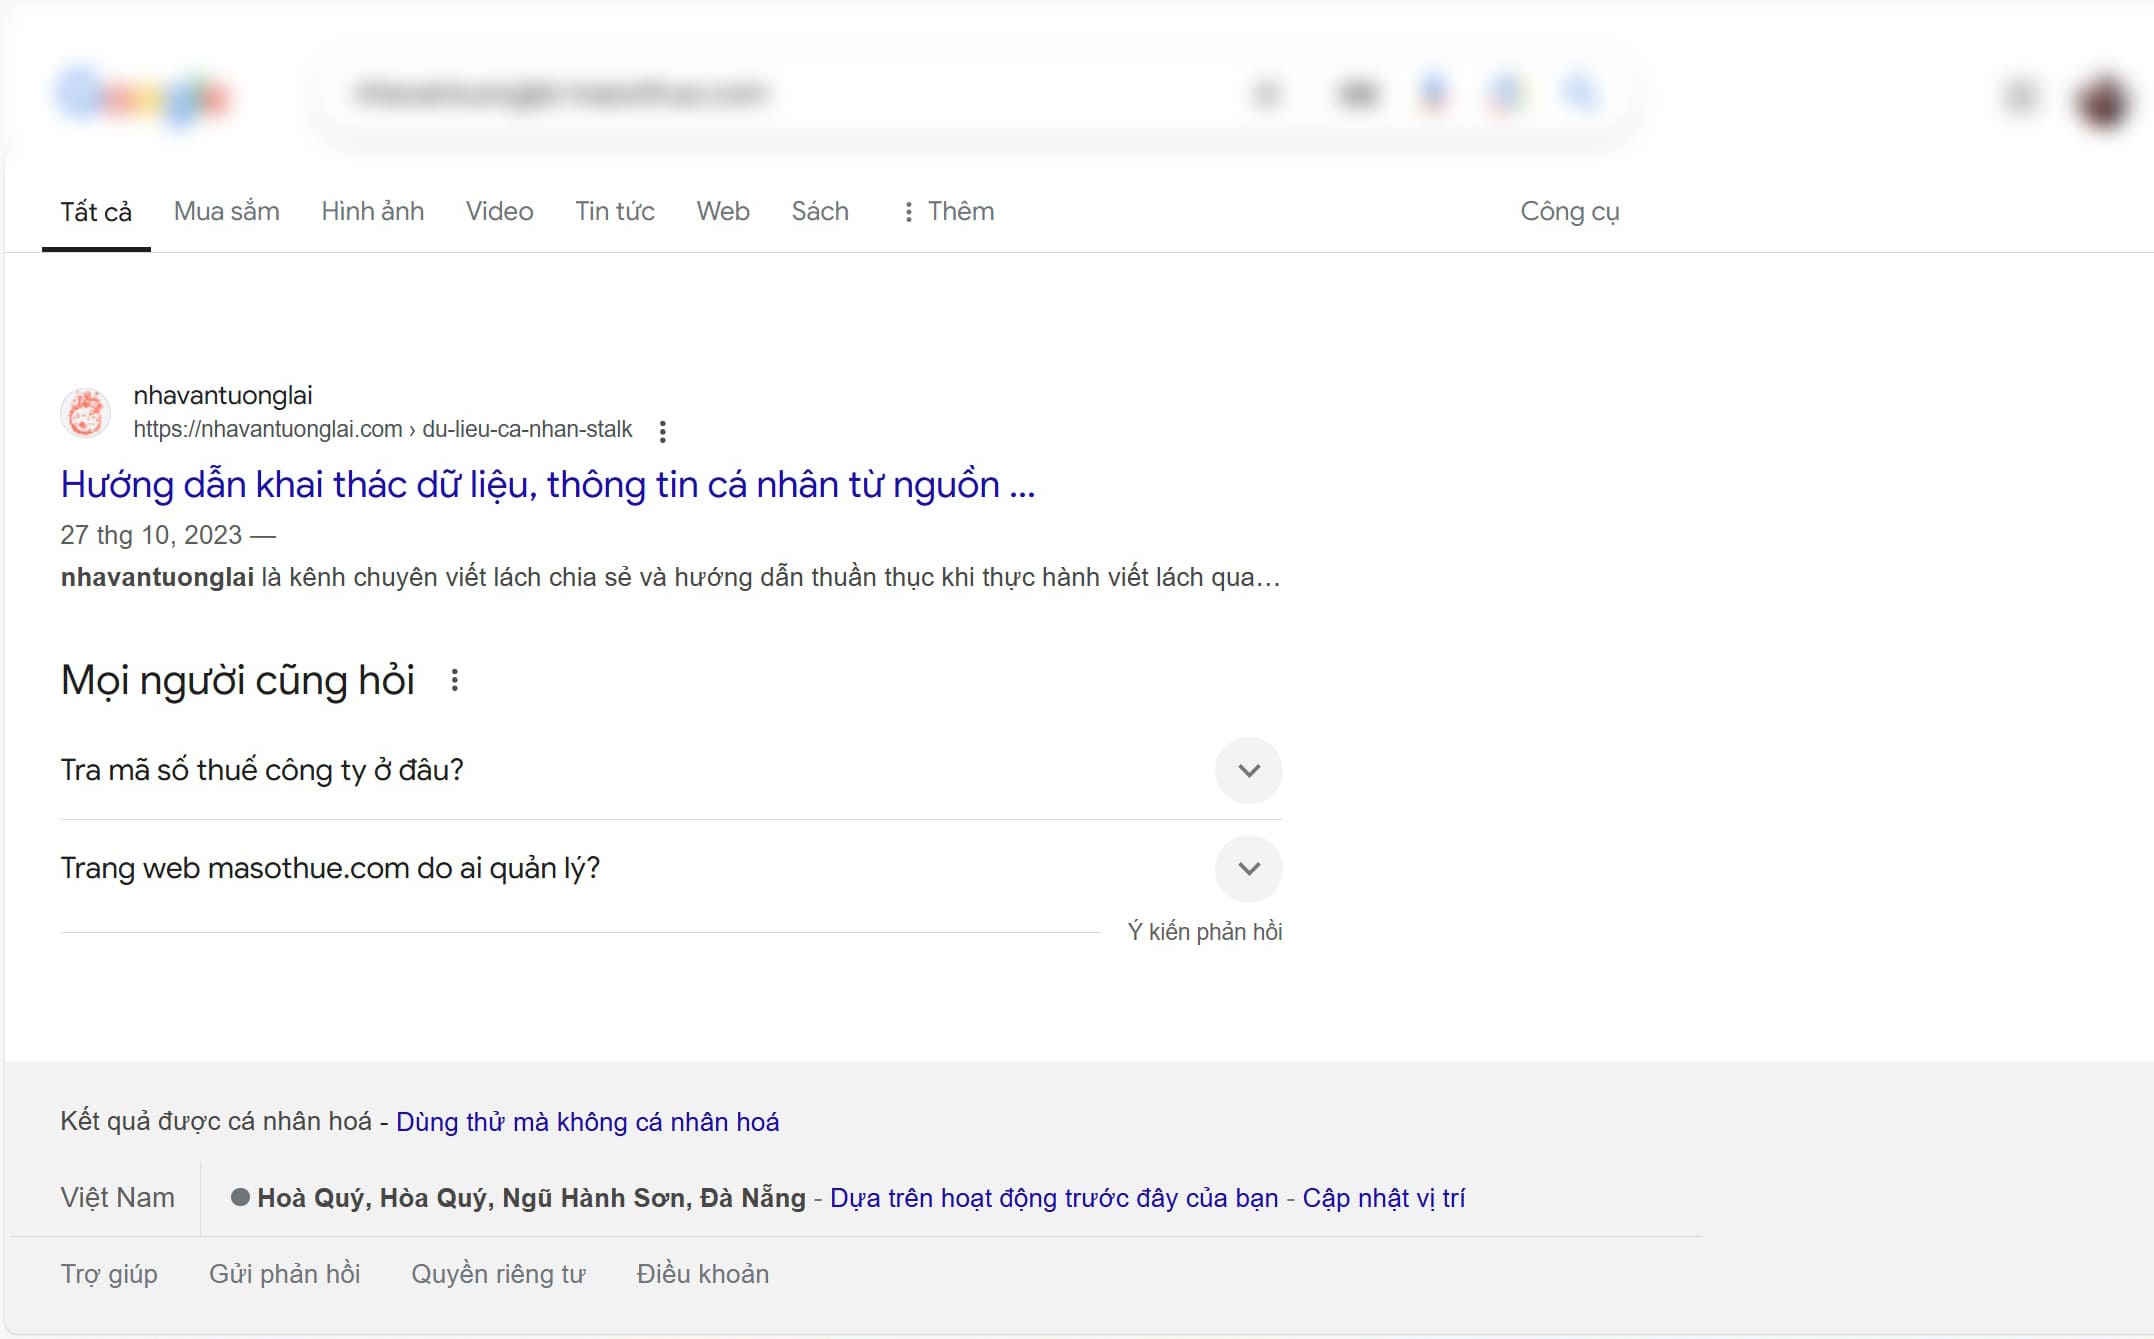Click Tra mã số thuế công ty text
The width and height of the screenshot is (2154, 1339).
coord(262,770)
